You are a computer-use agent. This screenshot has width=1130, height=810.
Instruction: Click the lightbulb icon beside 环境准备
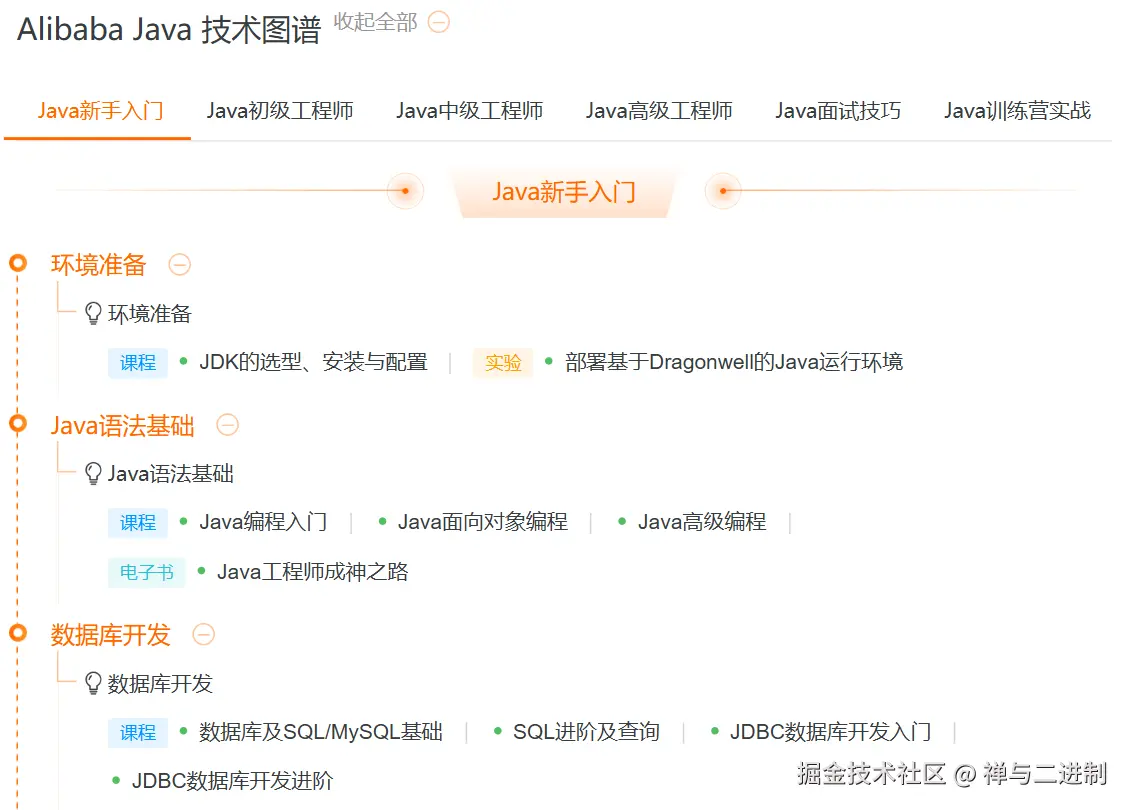[92, 313]
